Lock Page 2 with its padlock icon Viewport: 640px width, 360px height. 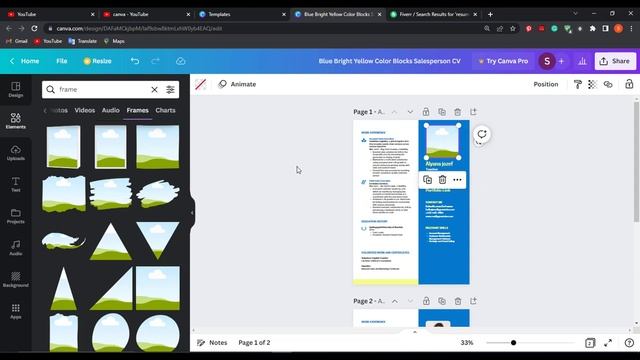tap(426, 301)
